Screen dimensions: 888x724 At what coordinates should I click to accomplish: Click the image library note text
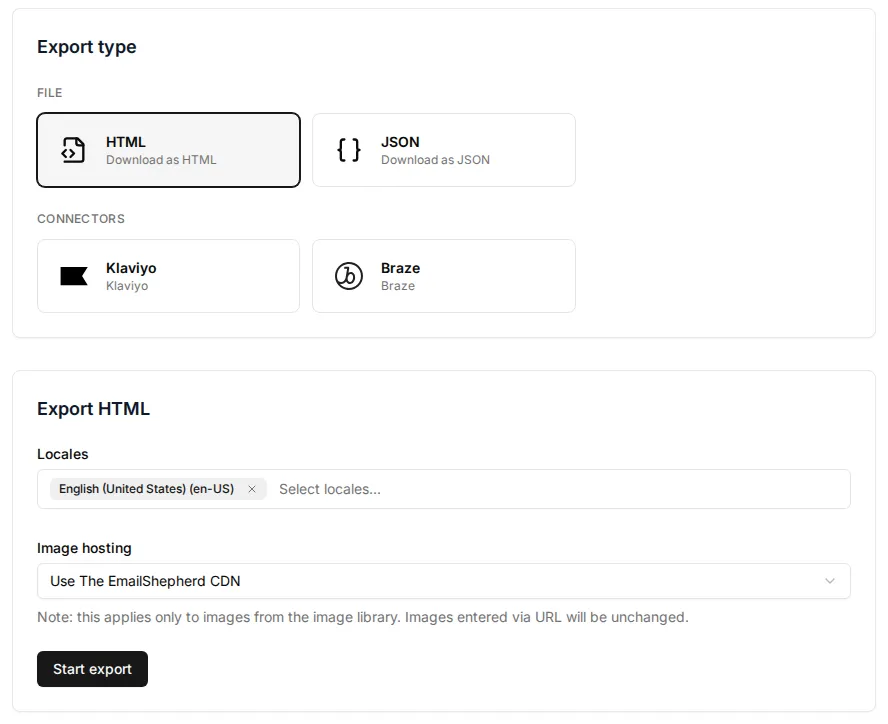coord(362,617)
